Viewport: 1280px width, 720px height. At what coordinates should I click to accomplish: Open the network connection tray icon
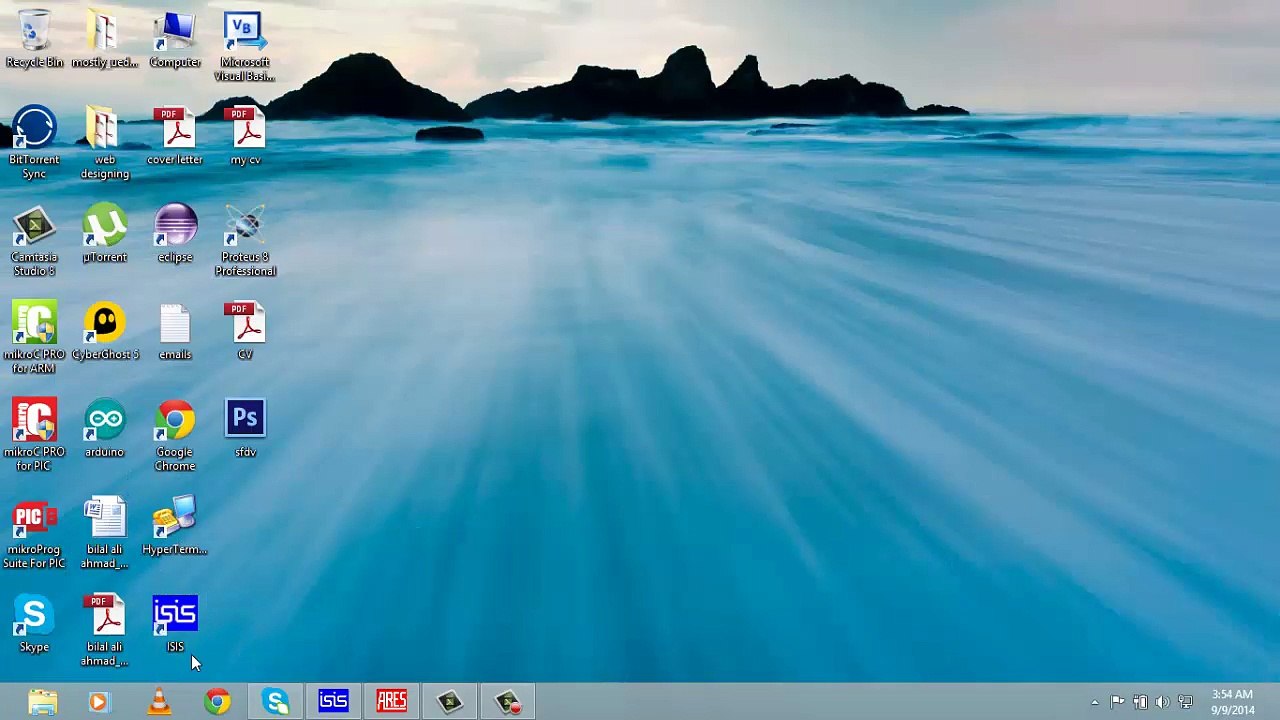[1185, 702]
